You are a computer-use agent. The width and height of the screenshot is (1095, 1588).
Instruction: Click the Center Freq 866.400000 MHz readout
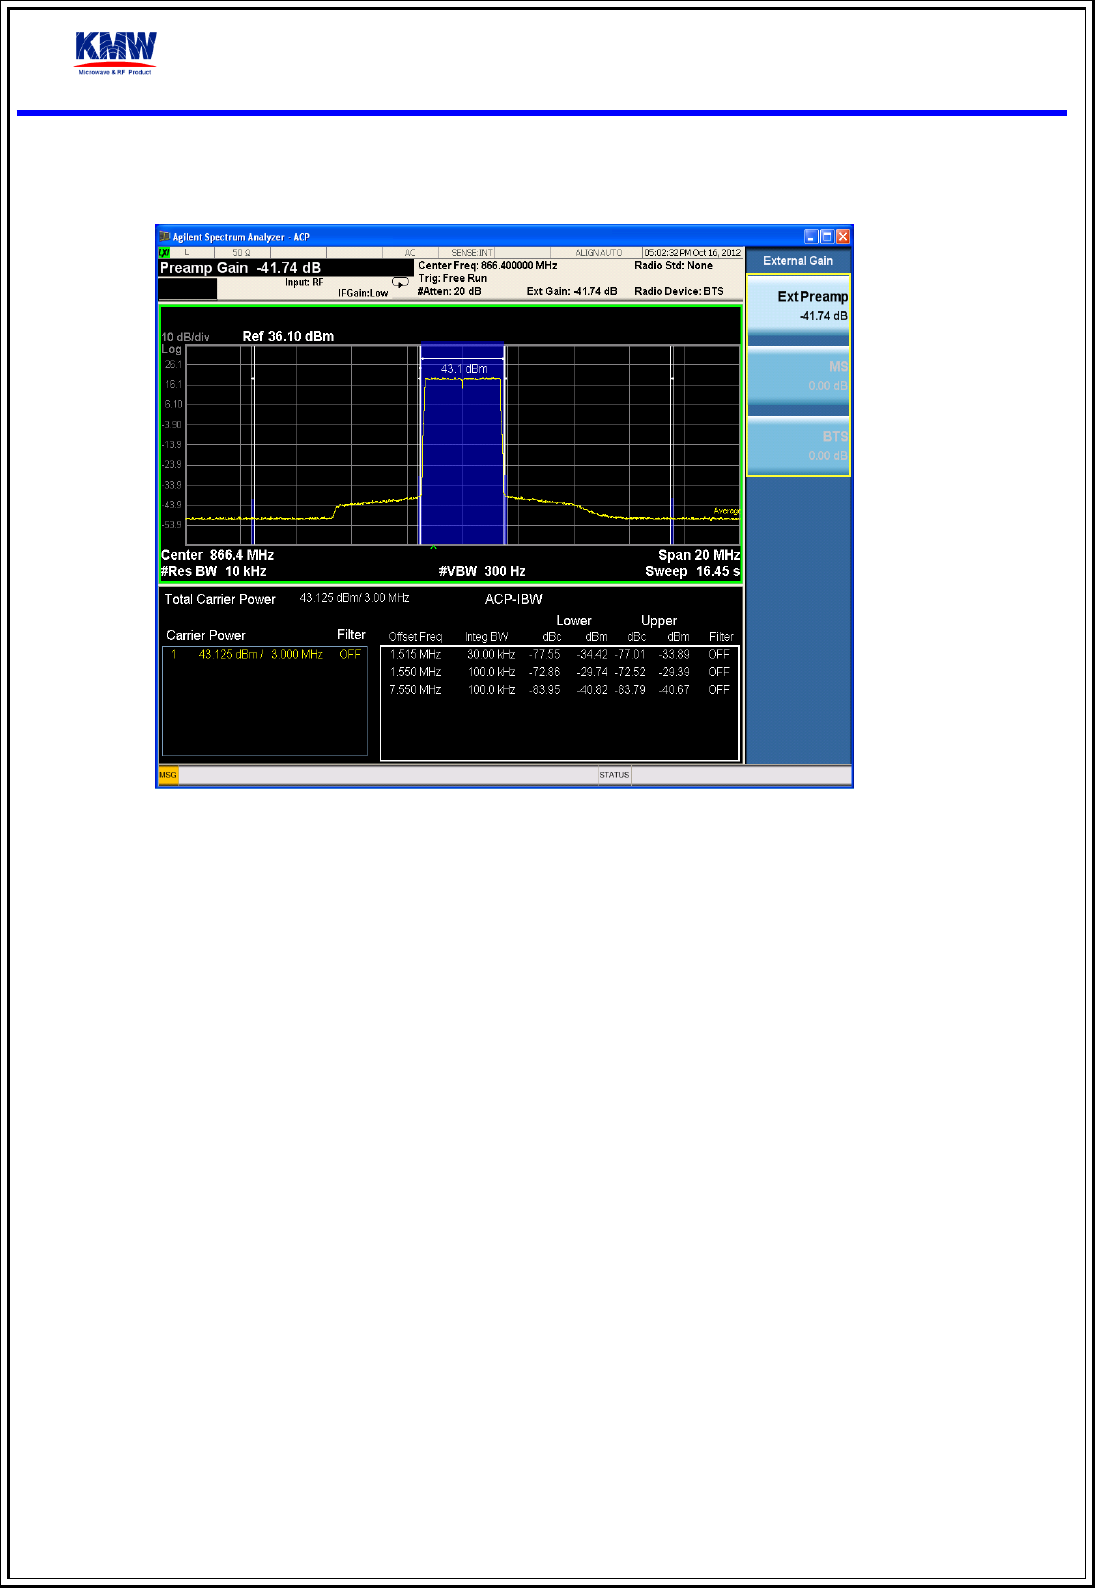tap(488, 266)
